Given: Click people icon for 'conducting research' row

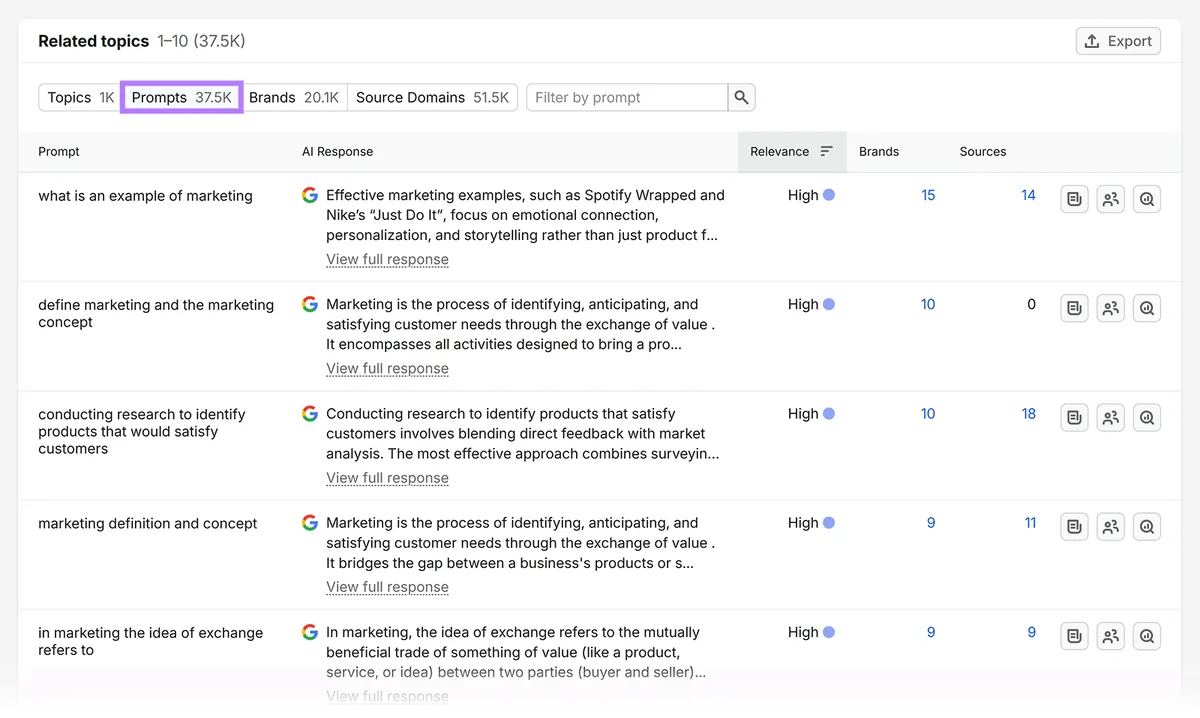Looking at the screenshot, I should click(x=1111, y=417).
